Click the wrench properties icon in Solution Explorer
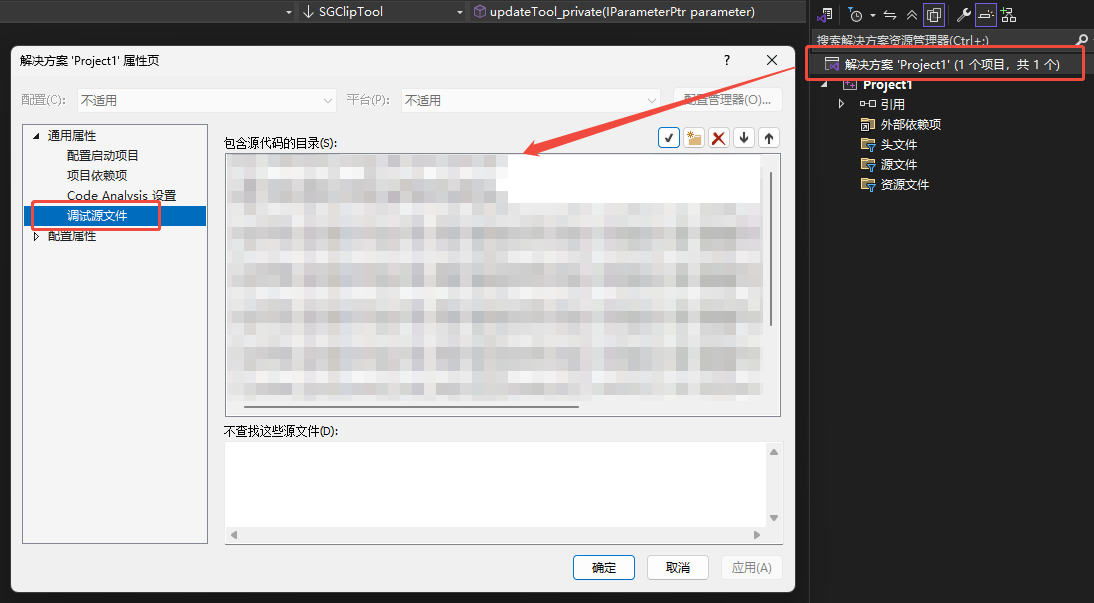Screen dimensions: 1094x603 963,14
